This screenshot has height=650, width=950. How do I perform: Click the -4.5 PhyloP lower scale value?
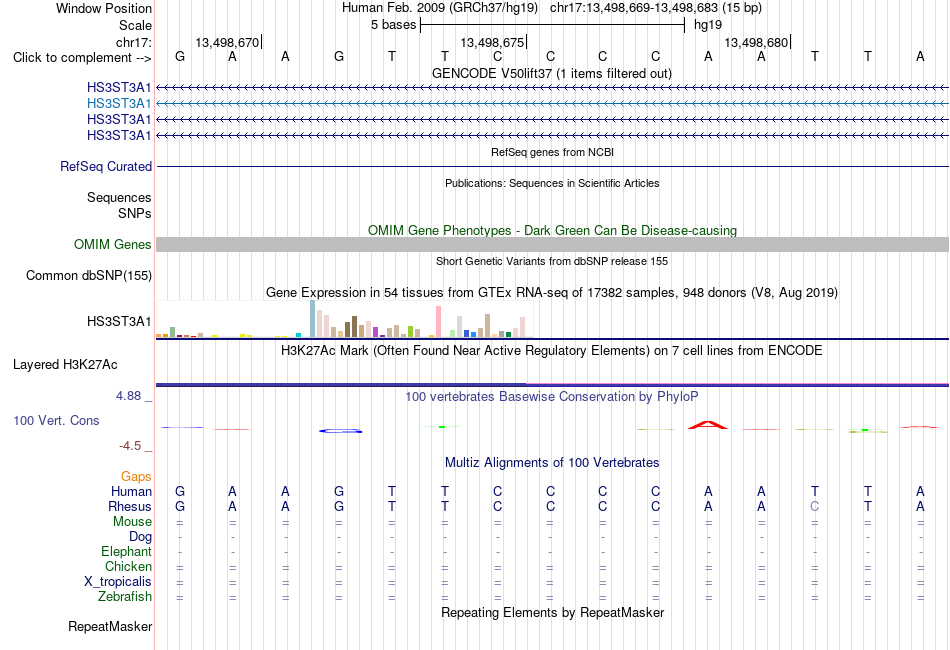pos(130,446)
